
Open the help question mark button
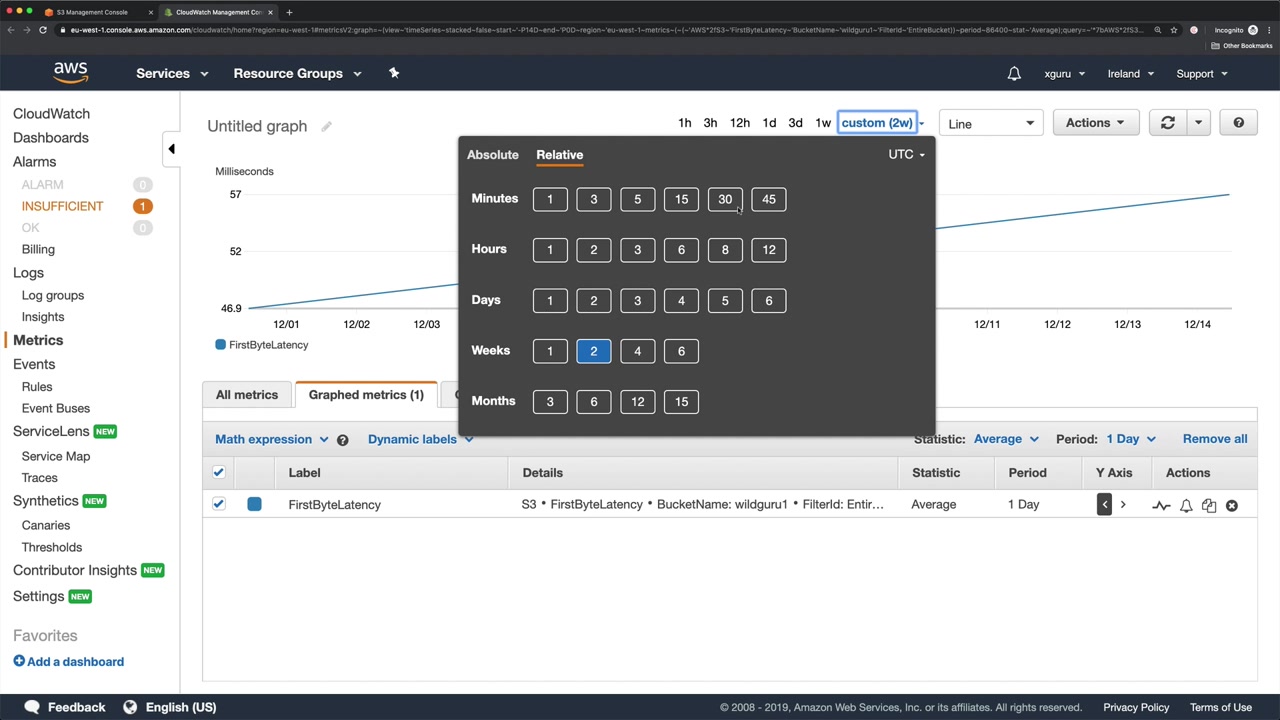pyautogui.click(x=1238, y=123)
